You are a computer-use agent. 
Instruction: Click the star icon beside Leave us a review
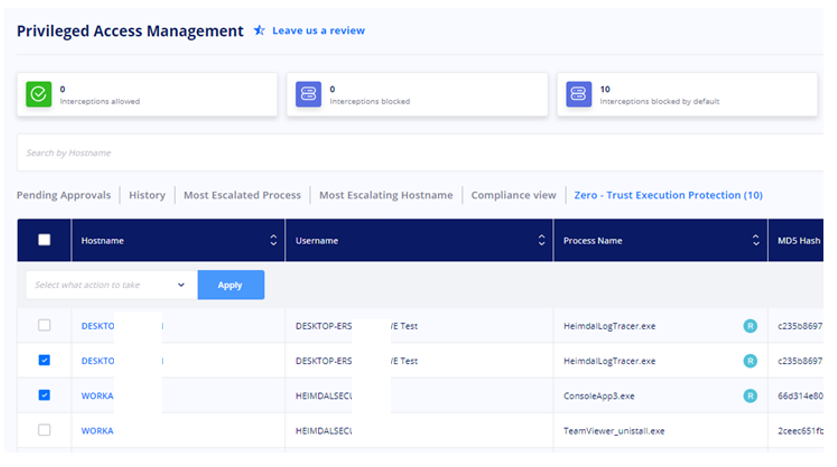point(259,30)
